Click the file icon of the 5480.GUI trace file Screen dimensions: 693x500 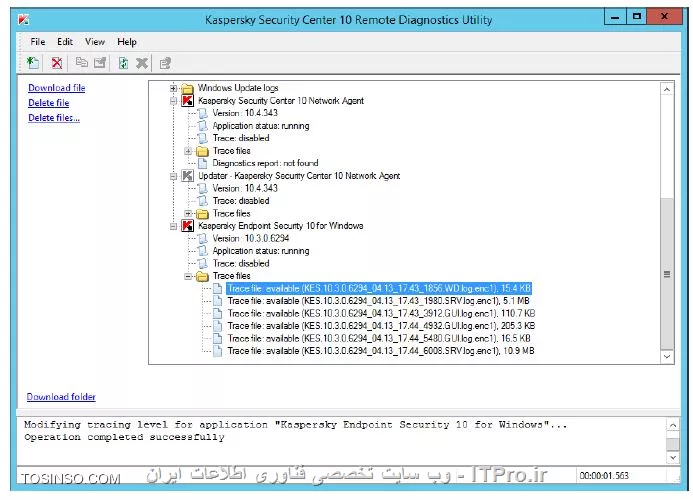click(x=217, y=339)
